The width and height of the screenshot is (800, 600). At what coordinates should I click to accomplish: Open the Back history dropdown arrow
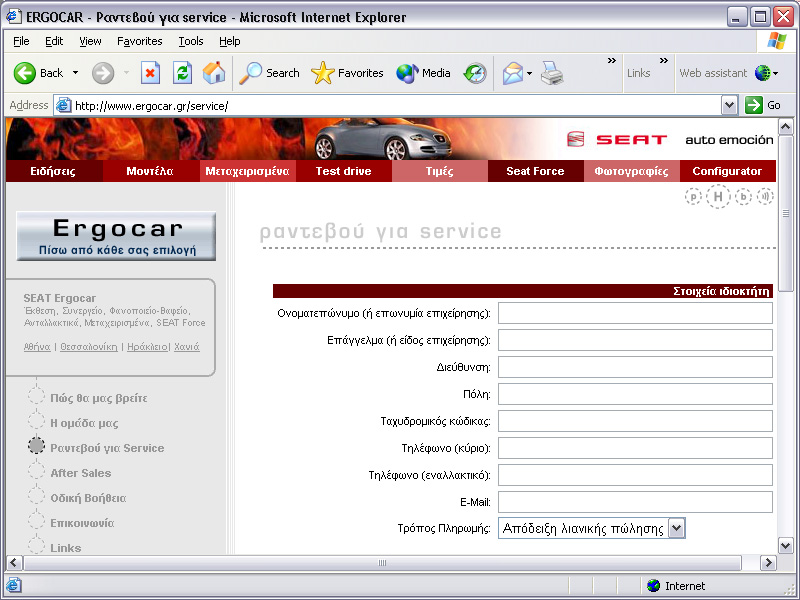point(76,73)
